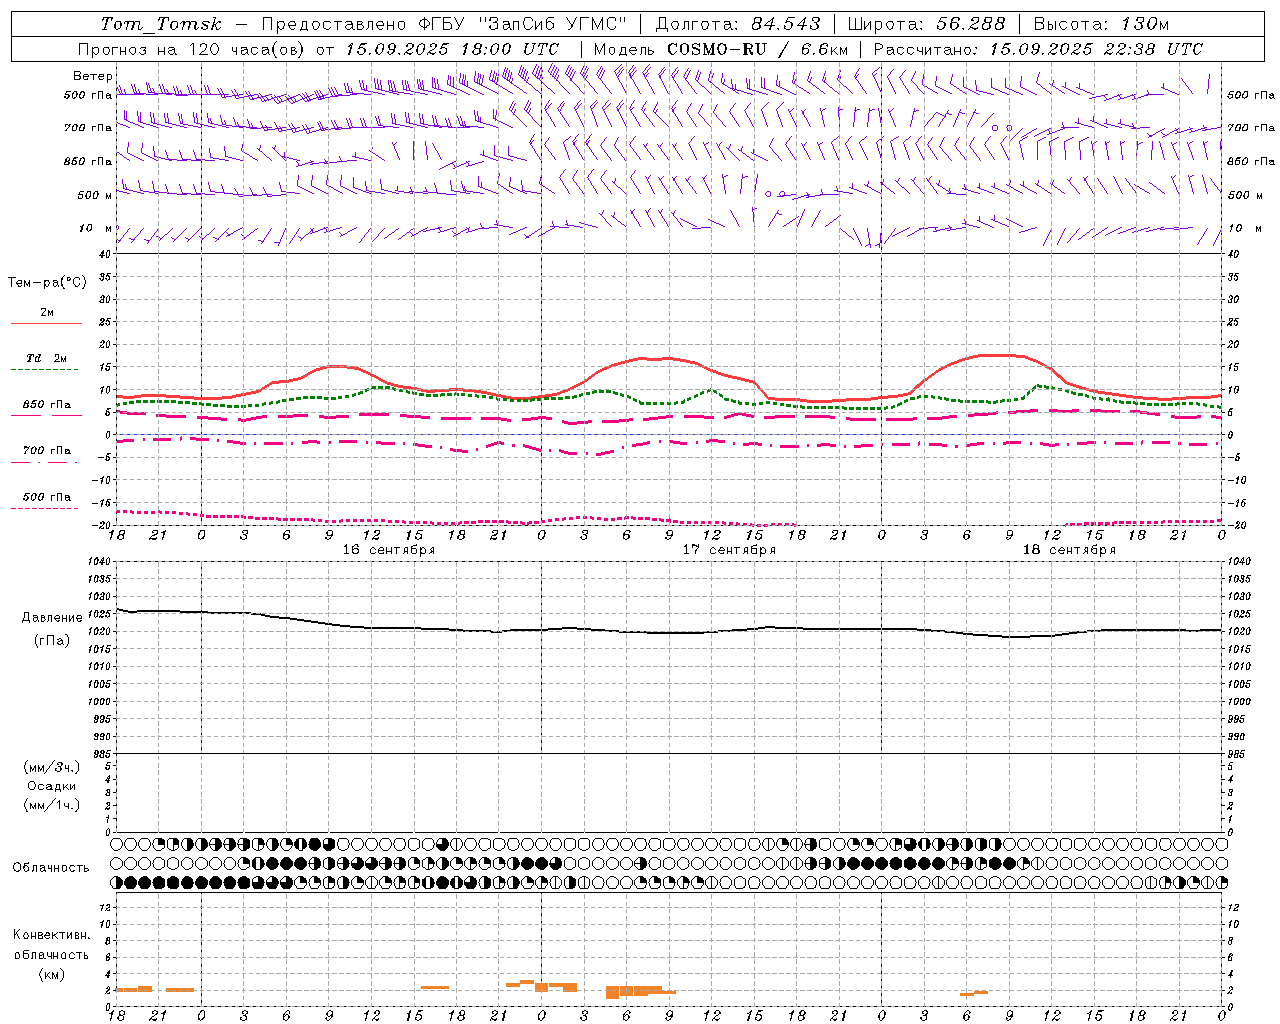
Task: Click the Прогноз на 120 часа(ов) text
Action: pyautogui.click(x=192, y=49)
